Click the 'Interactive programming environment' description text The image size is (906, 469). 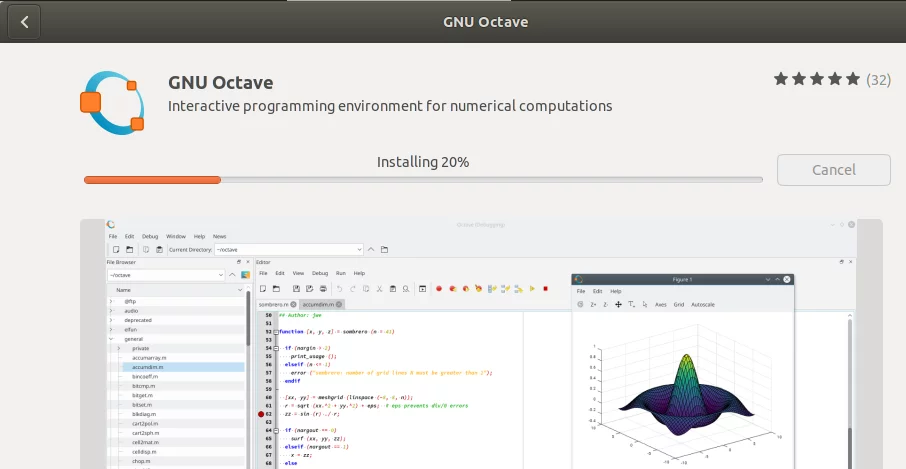[390, 106]
